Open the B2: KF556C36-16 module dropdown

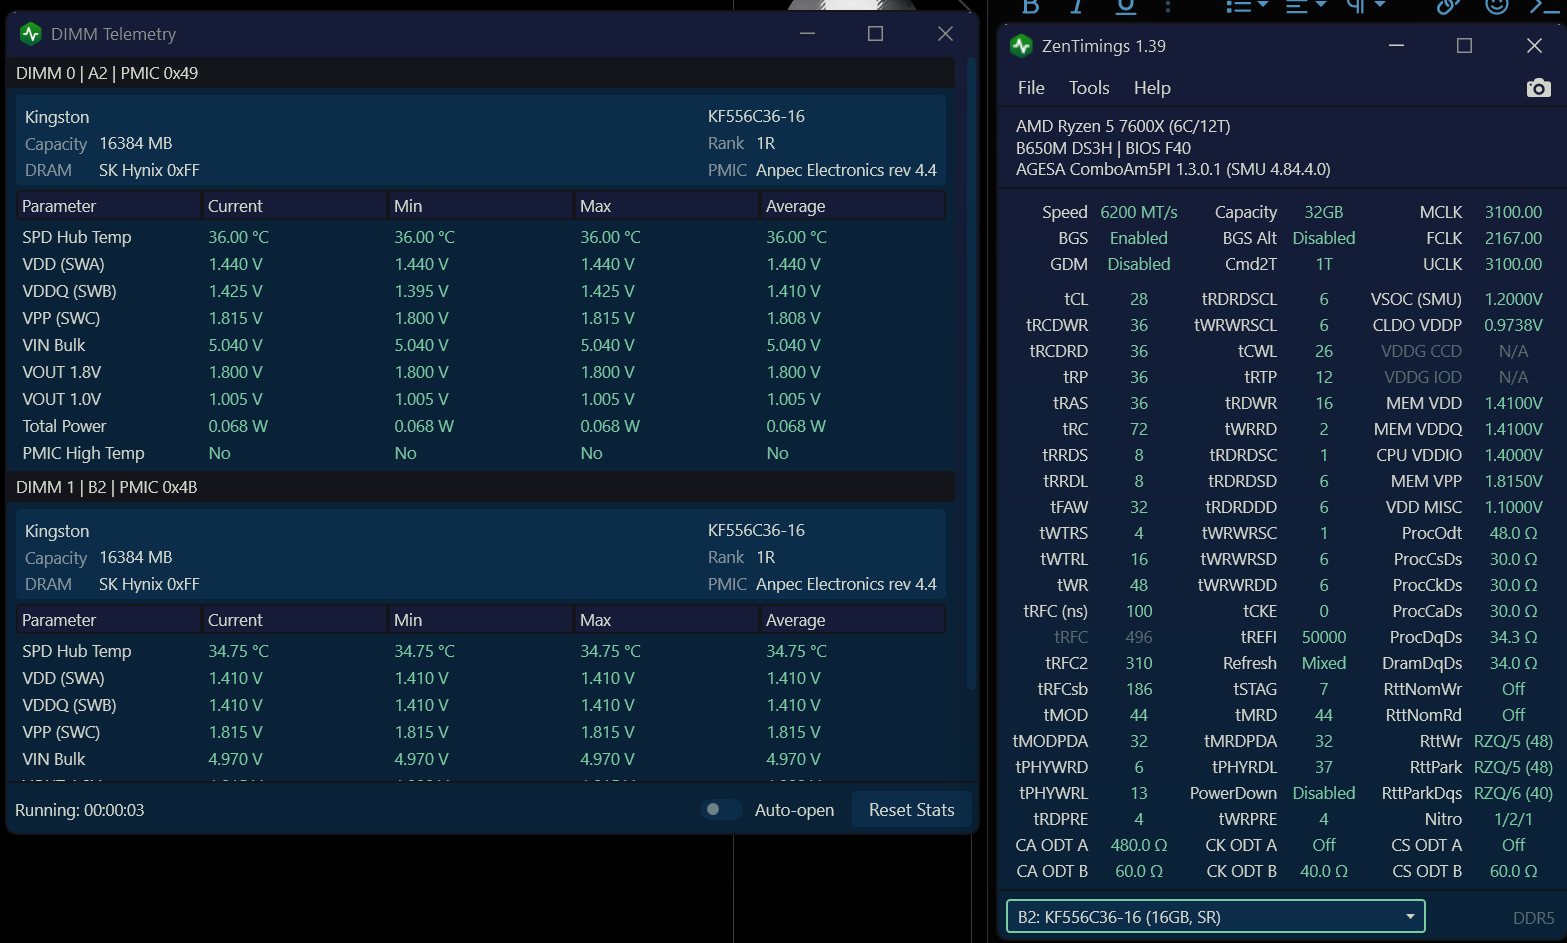1215,917
